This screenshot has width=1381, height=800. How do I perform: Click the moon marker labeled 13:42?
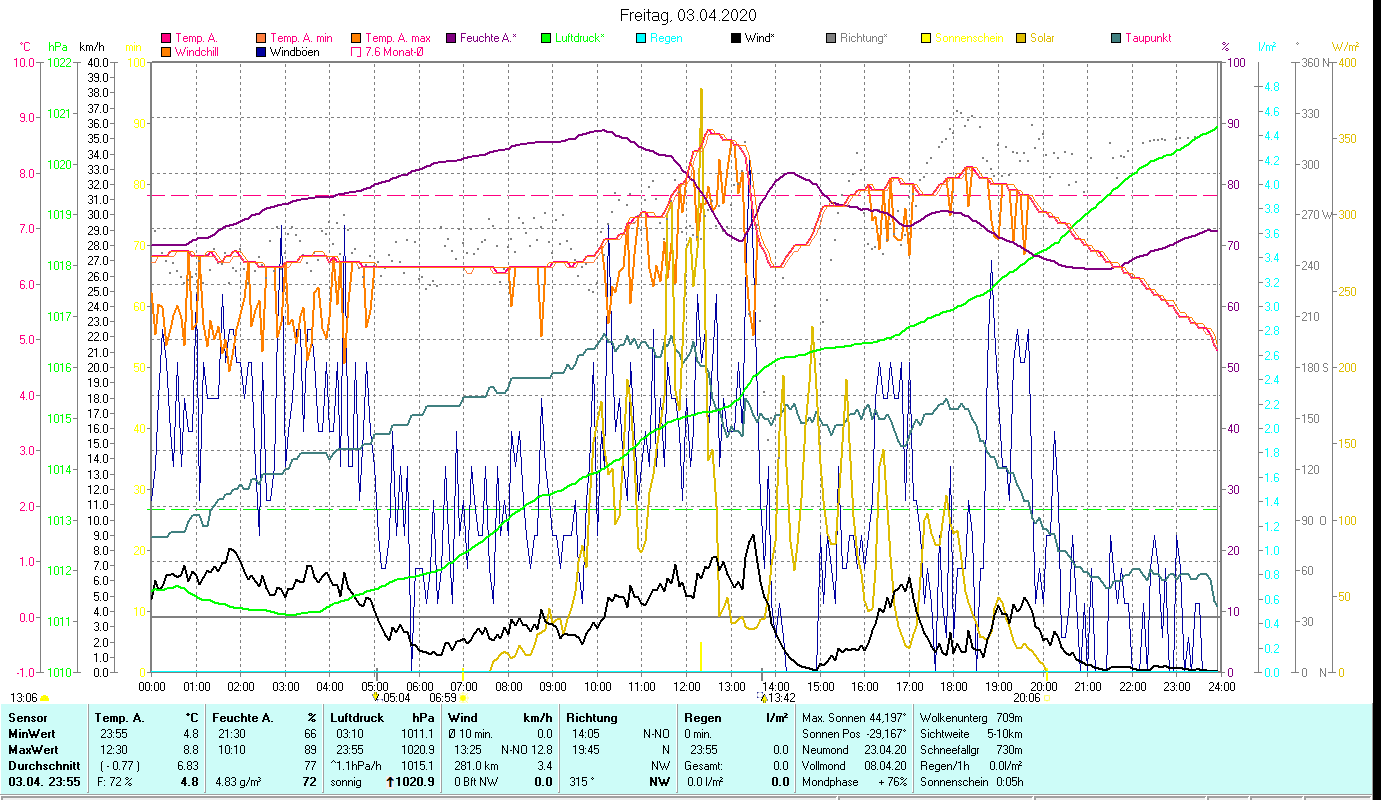pos(763,697)
